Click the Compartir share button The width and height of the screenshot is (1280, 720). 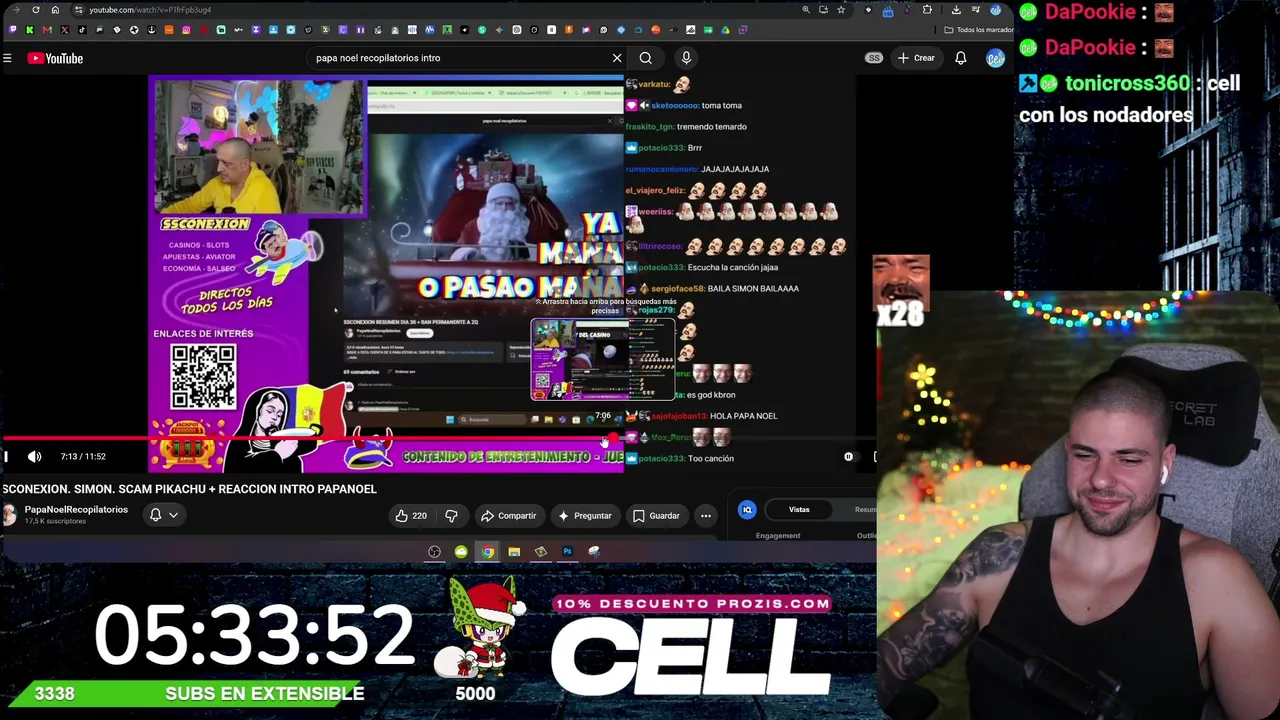[509, 516]
